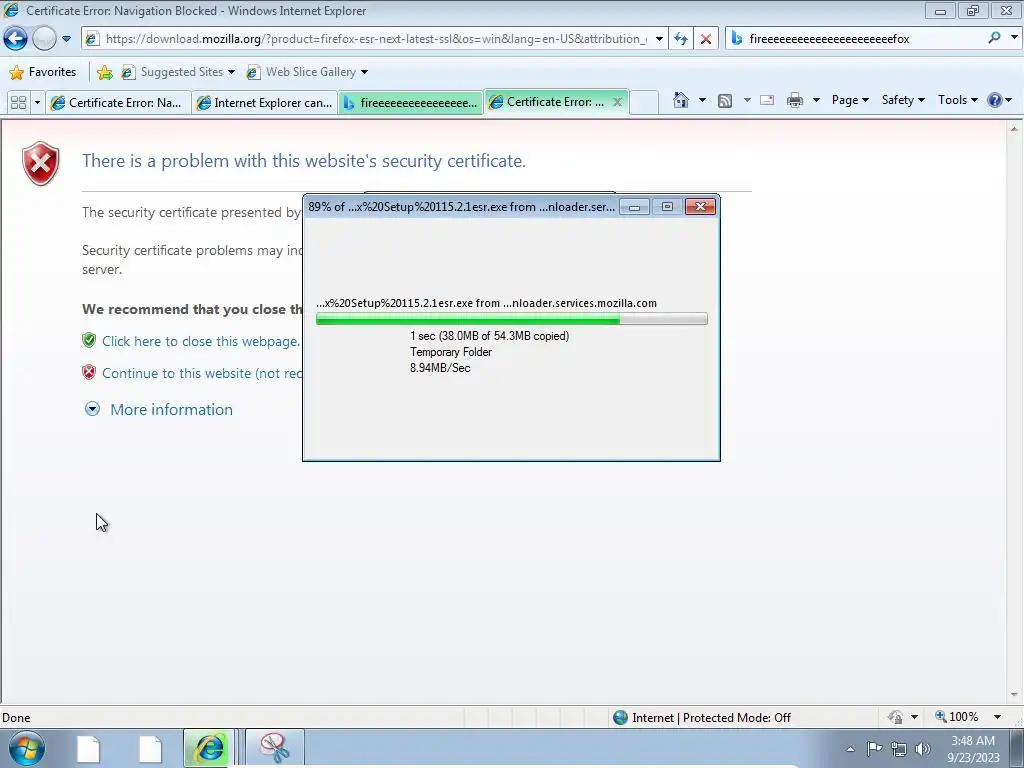Click the Refresh page icon
Image resolution: width=1024 pixels, height=768 pixels.
pos(680,39)
